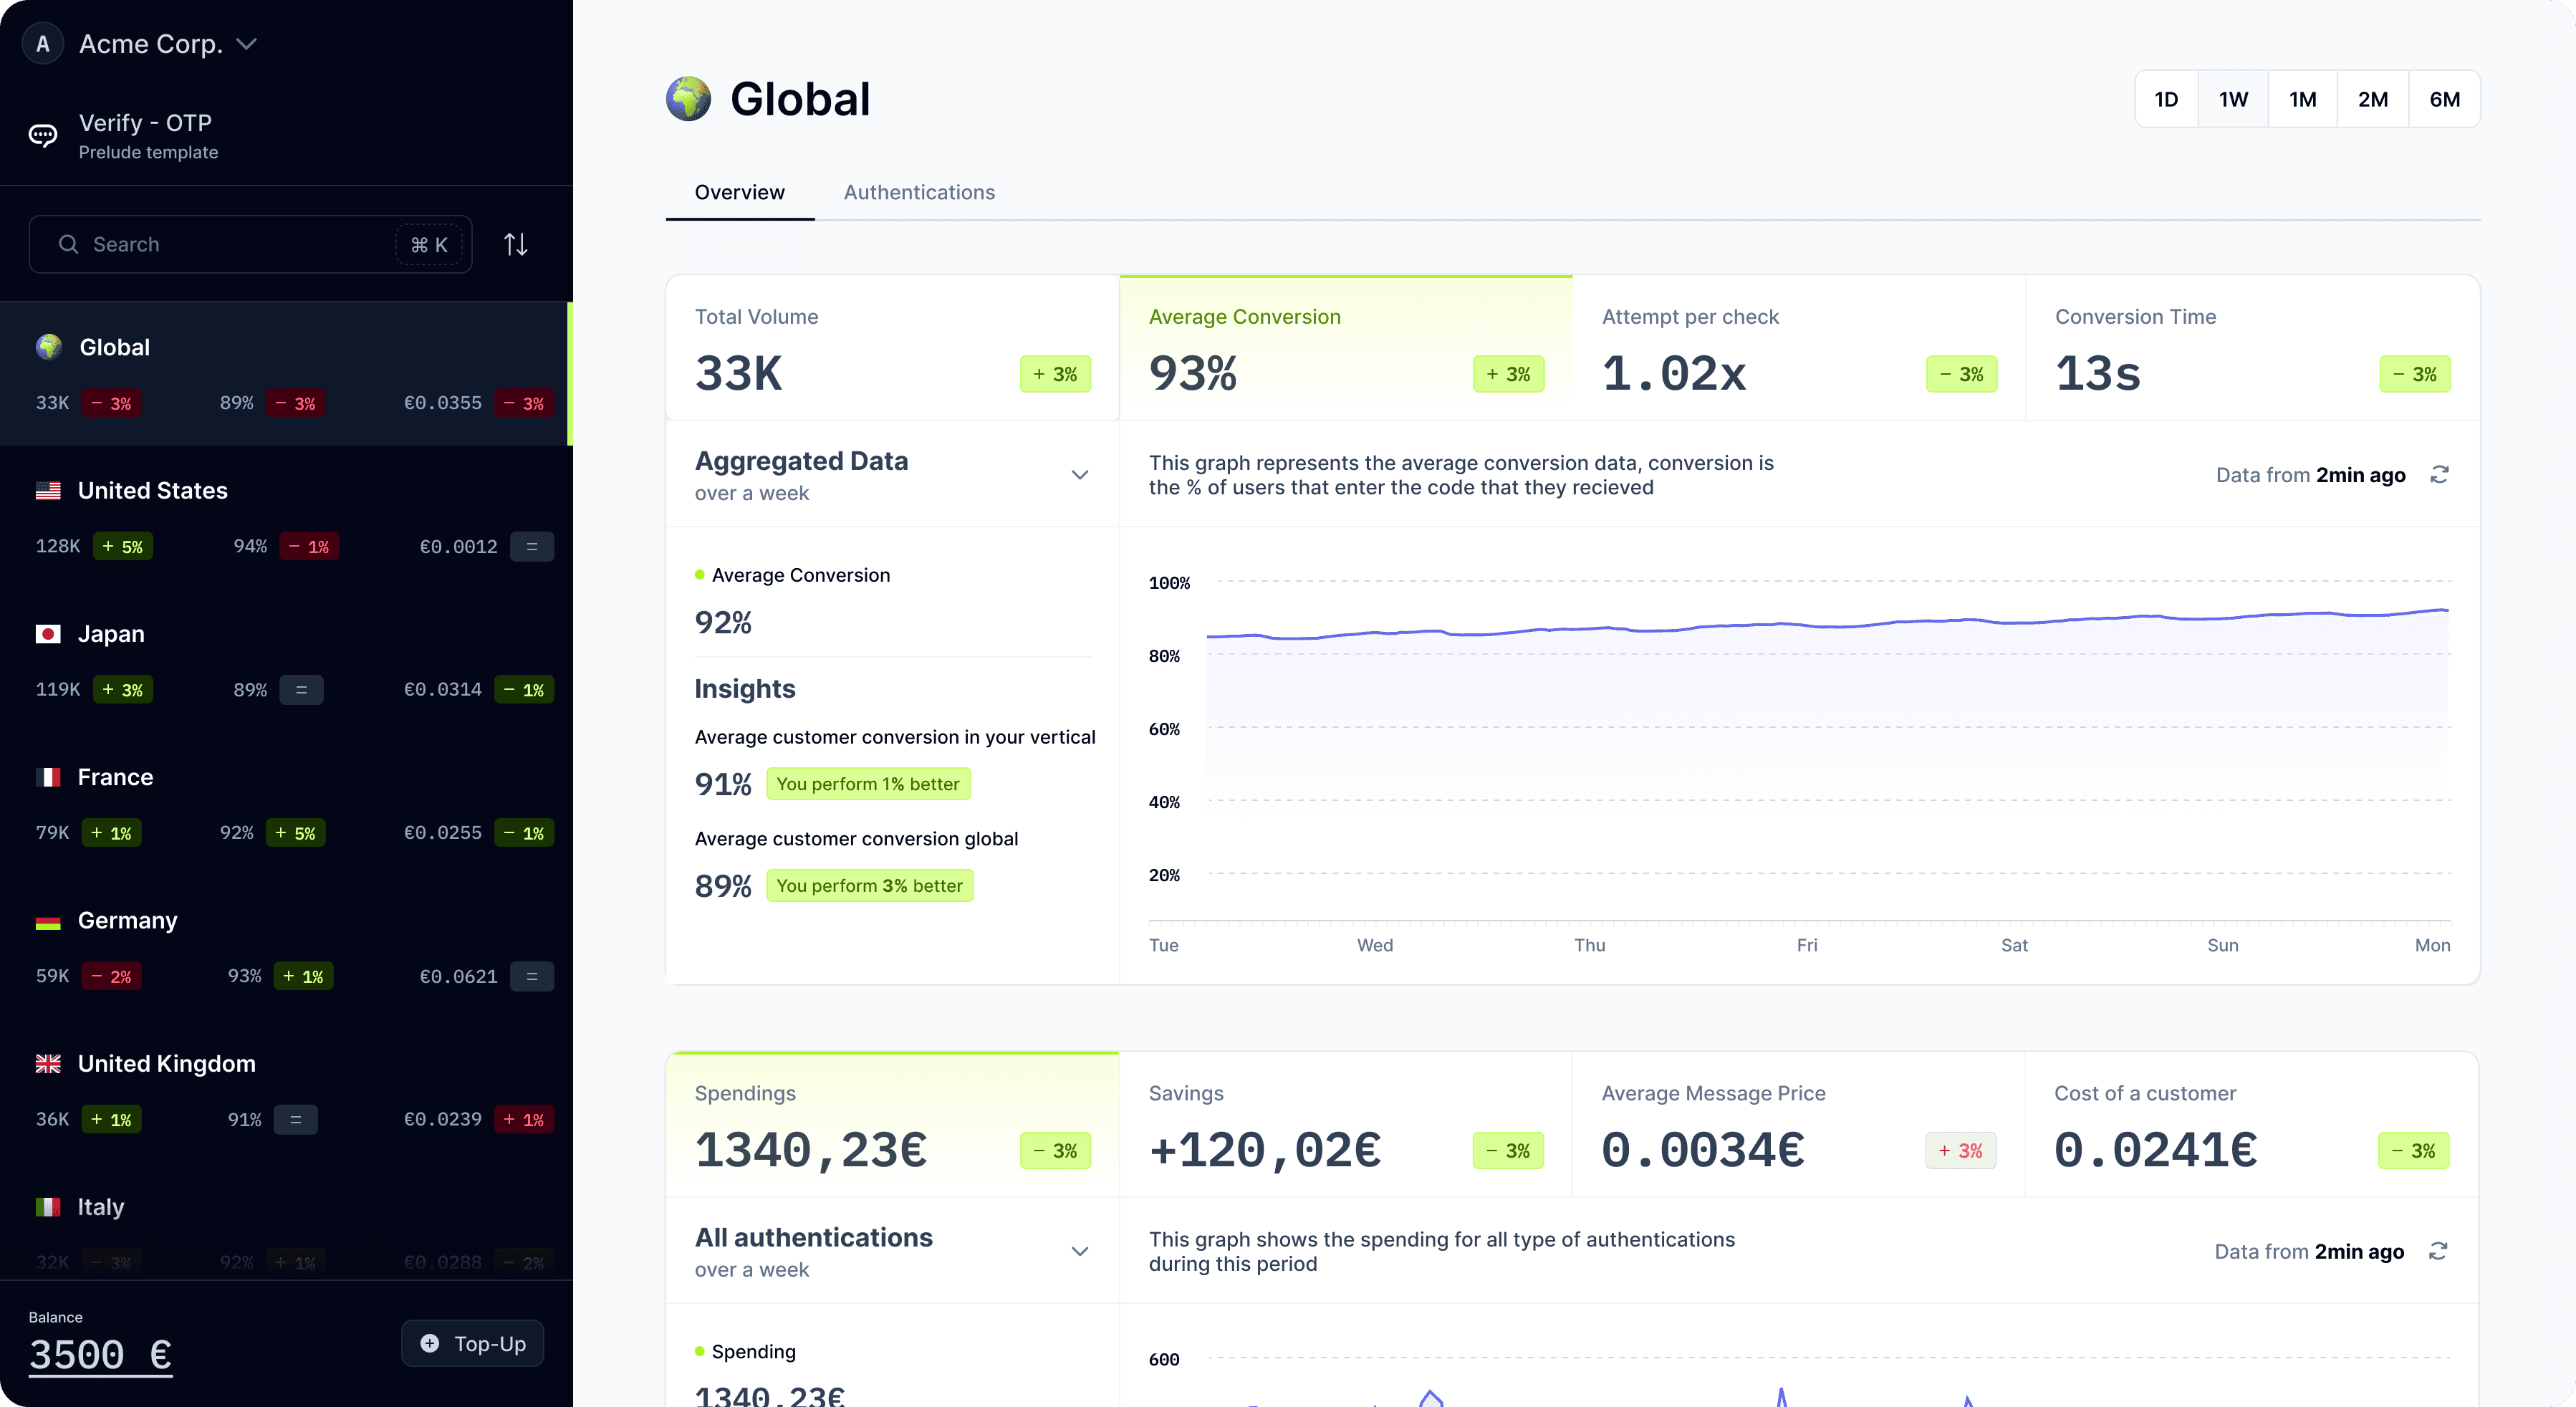Click the + 3% badge on Total Volume

1055,374
